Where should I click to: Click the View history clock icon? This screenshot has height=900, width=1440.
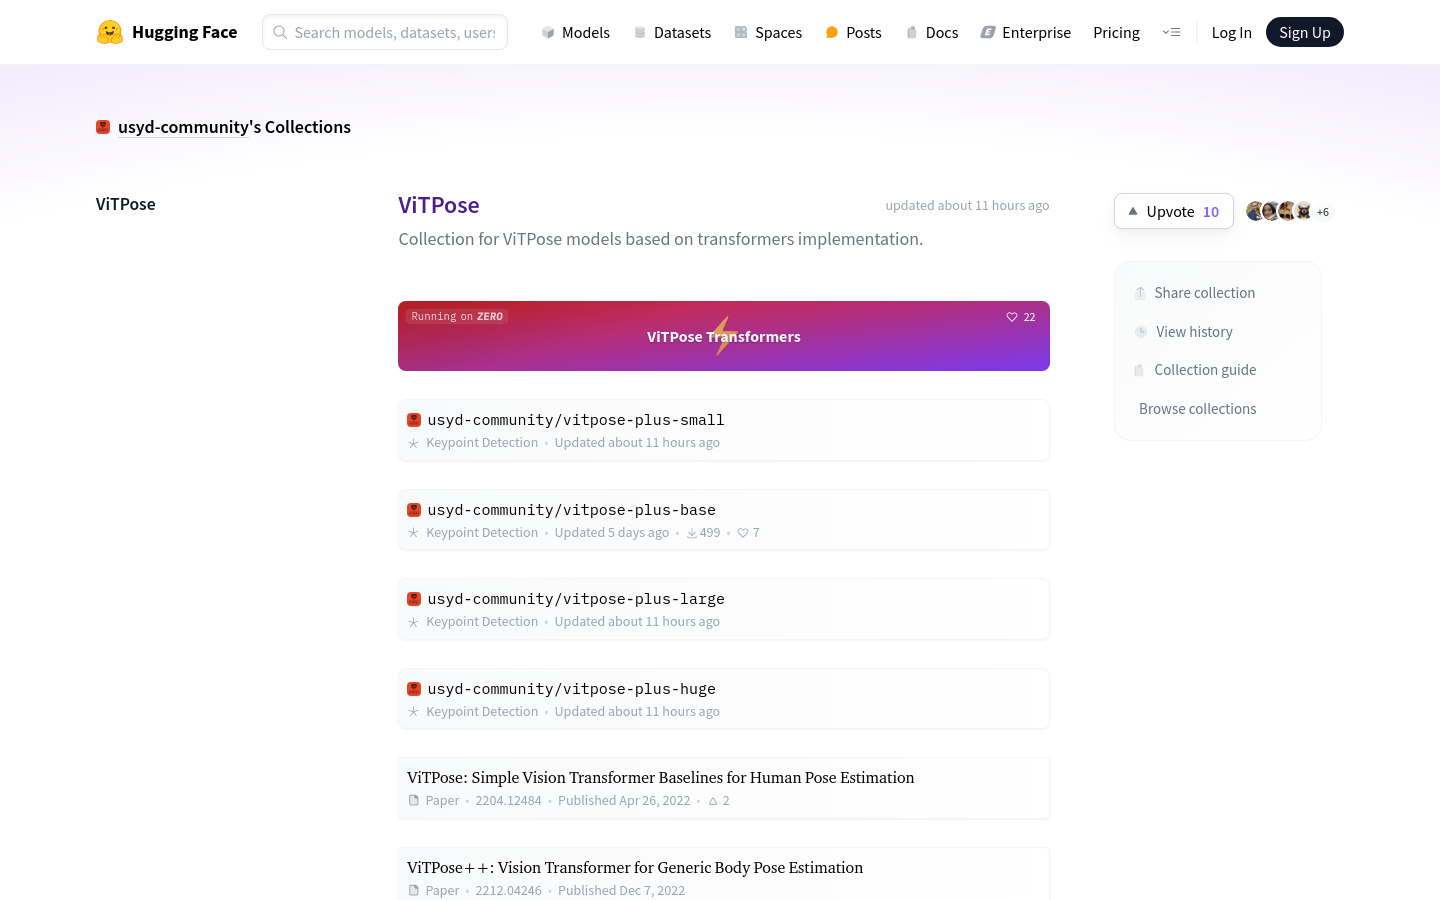1141,332
